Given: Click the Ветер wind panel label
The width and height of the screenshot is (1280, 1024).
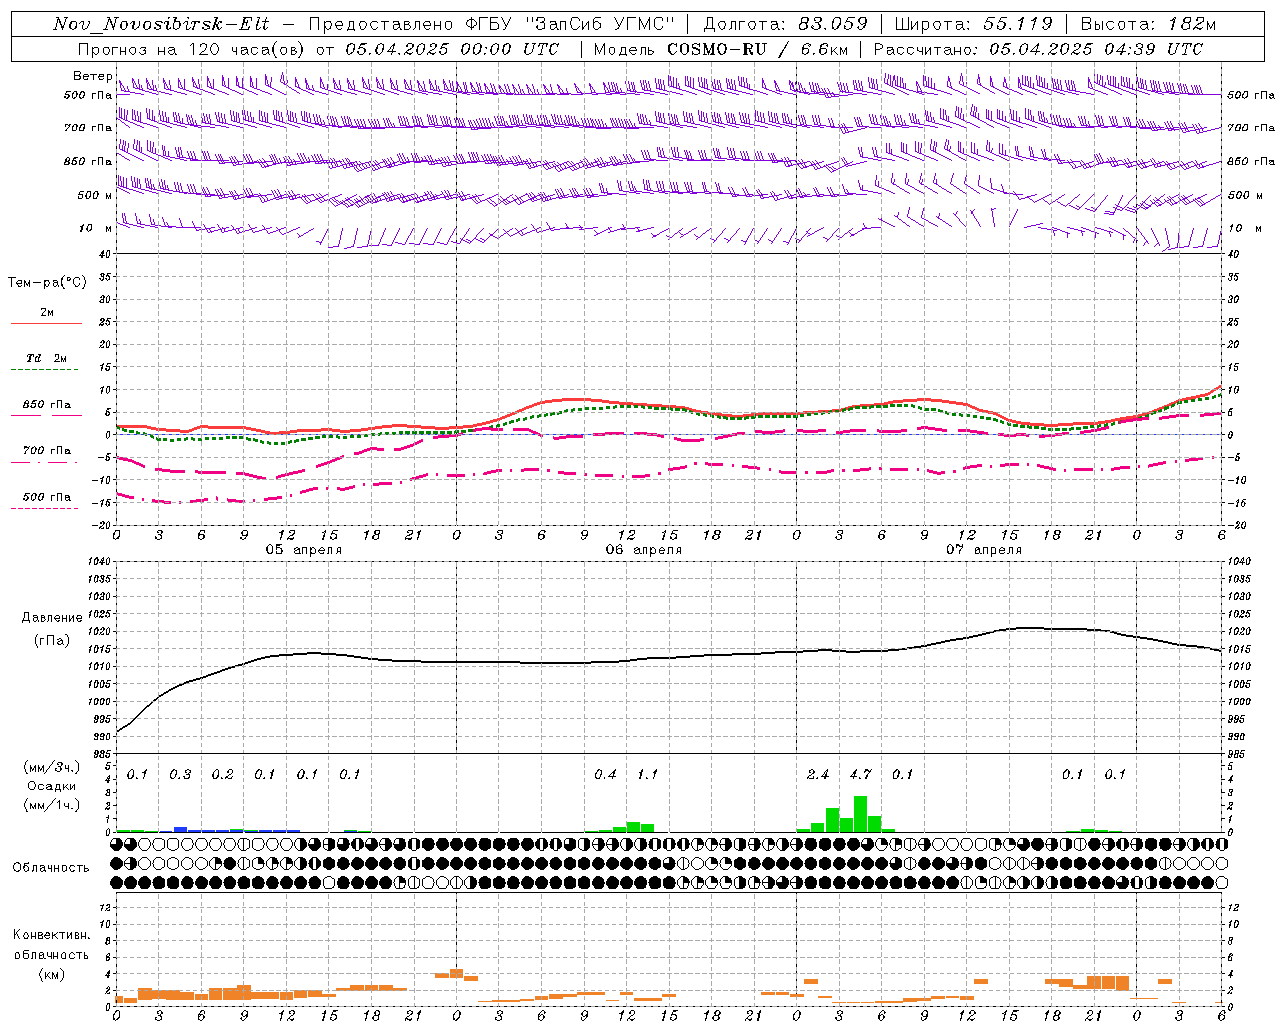Looking at the screenshot, I should 93,76.
